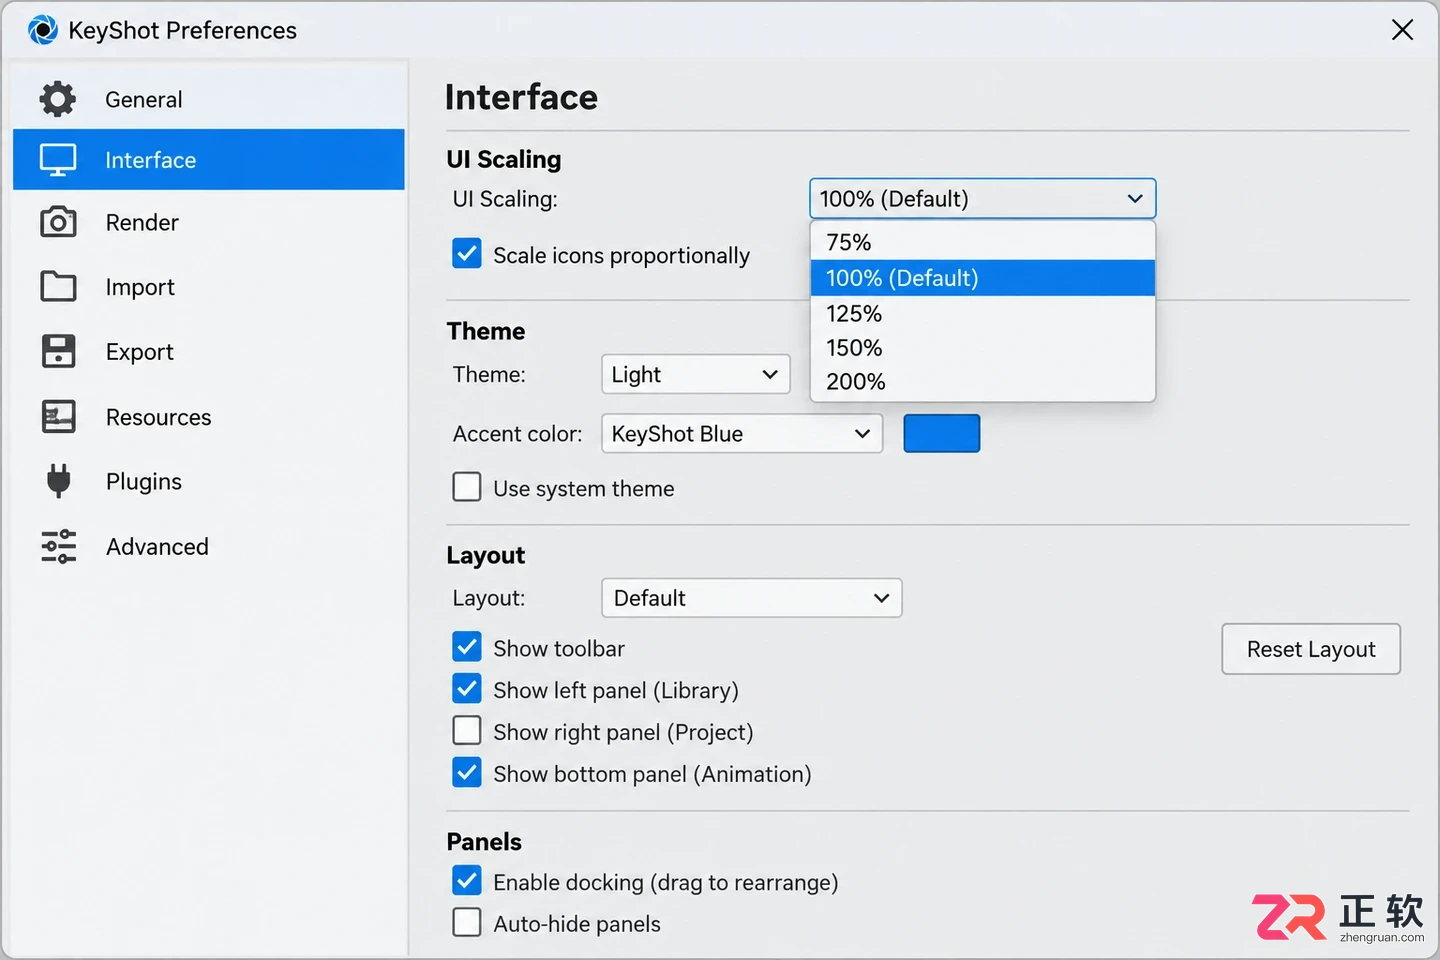This screenshot has width=1440, height=960.
Task: Click the Plugins plug icon
Action: [x=58, y=481]
